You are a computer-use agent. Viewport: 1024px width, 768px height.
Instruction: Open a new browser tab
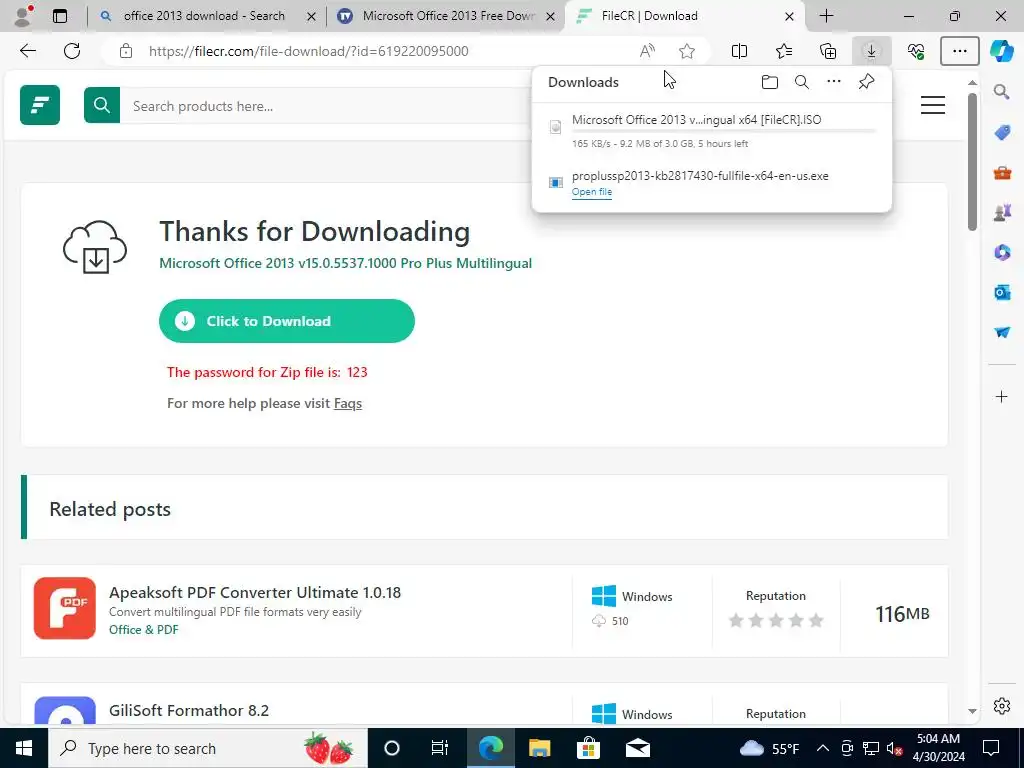[826, 16]
